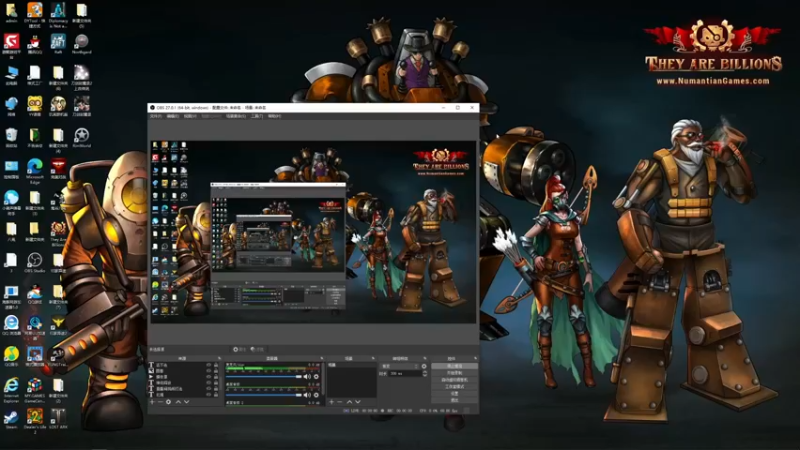Toggle lock of image source
This screenshot has height=450, width=800.
click(216, 370)
